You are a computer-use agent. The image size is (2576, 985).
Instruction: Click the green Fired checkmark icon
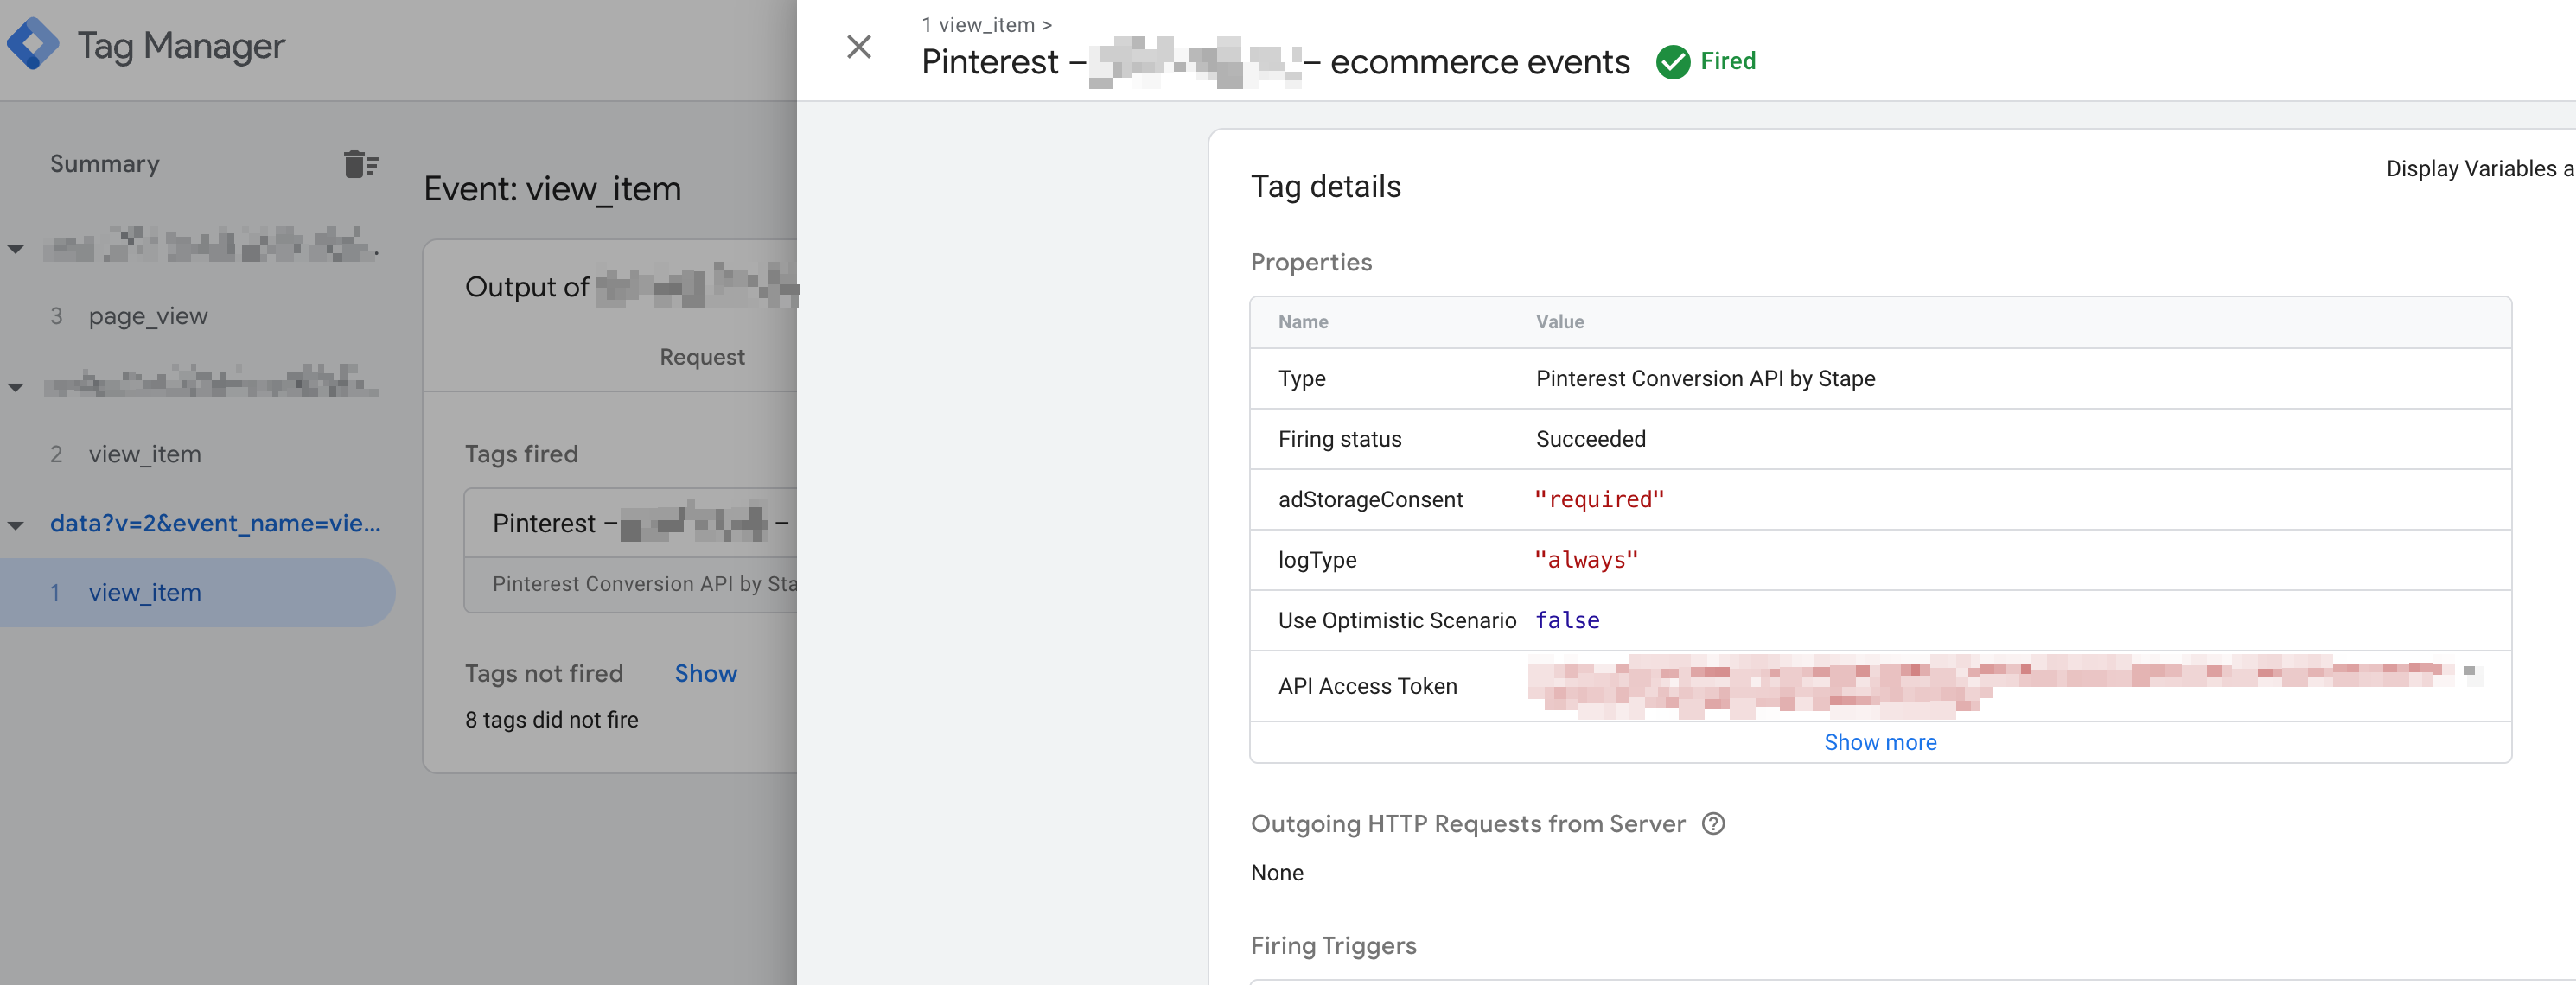[x=1672, y=62]
